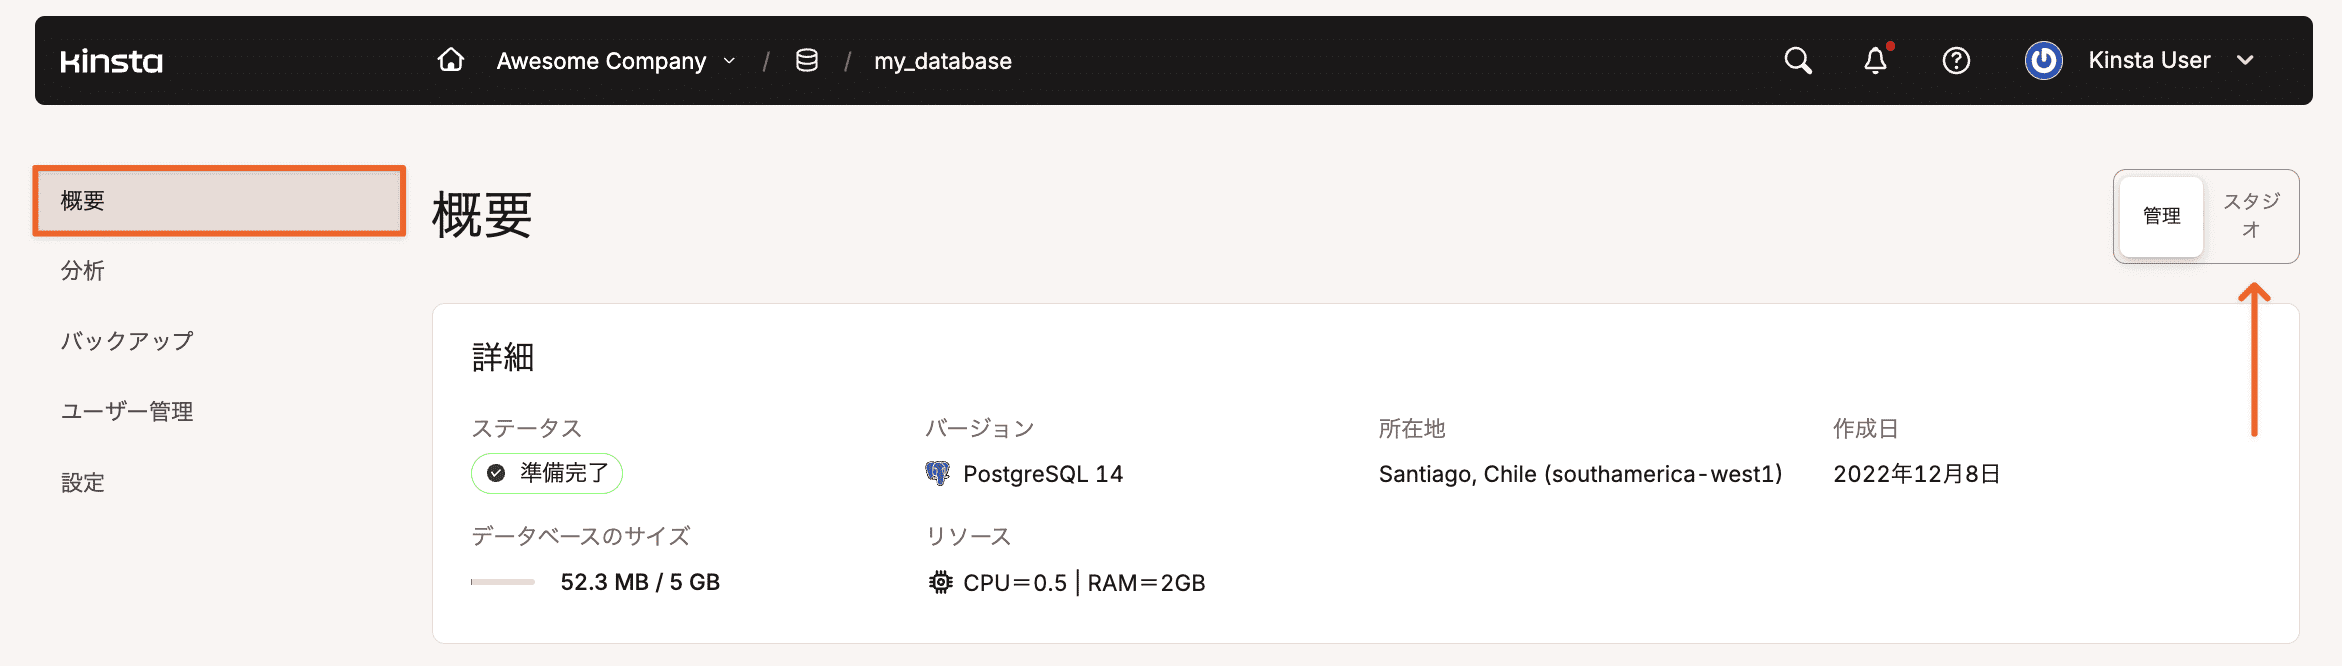Open notifications bell
The width and height of the screenshot is (2342, 666).
(1875, 61)
